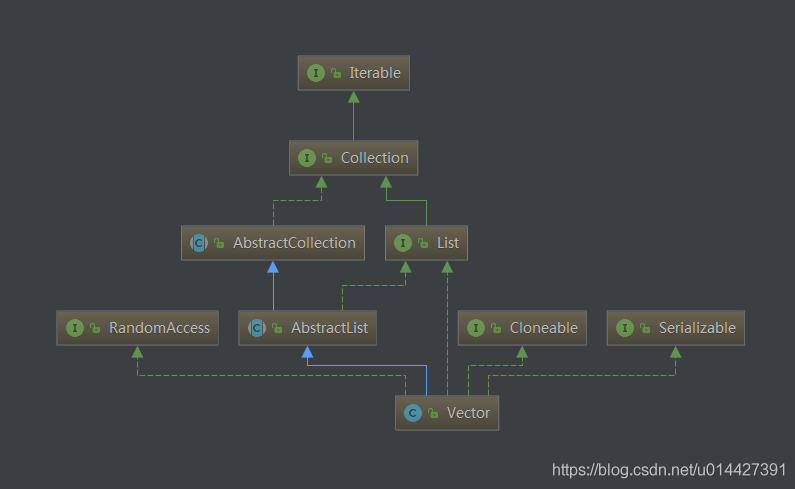This screenshot has height=489, width=795.
Task: Select the AbstractCollection node label
Action: (x=294, y=243)
